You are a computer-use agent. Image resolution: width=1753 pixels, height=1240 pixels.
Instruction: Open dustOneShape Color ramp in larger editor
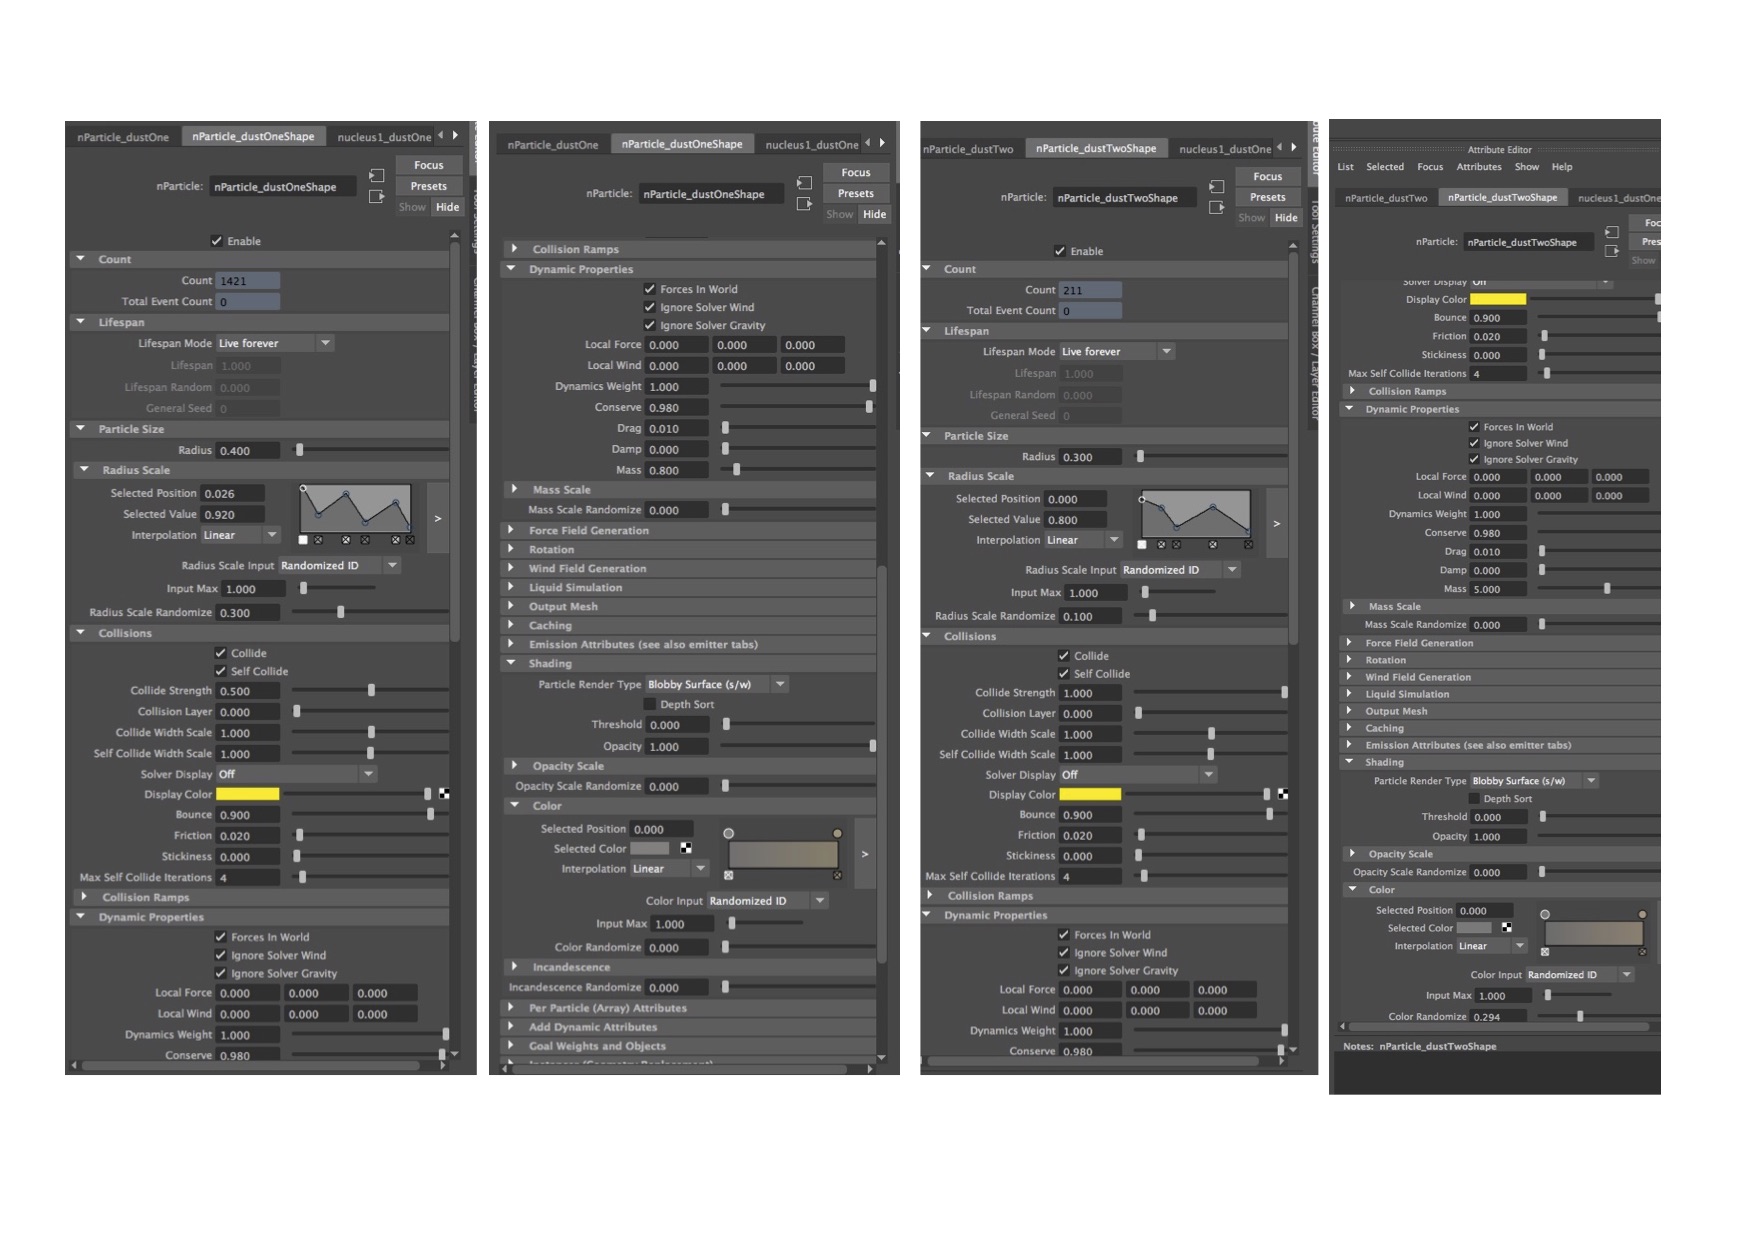[864, 854]
